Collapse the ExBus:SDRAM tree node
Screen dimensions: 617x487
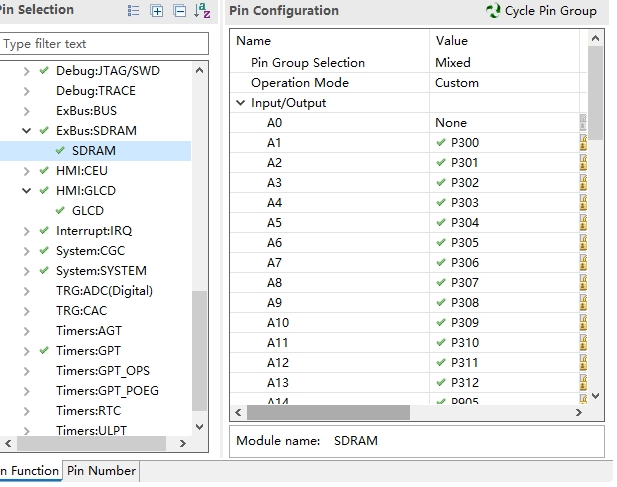[x=26, y=131]
